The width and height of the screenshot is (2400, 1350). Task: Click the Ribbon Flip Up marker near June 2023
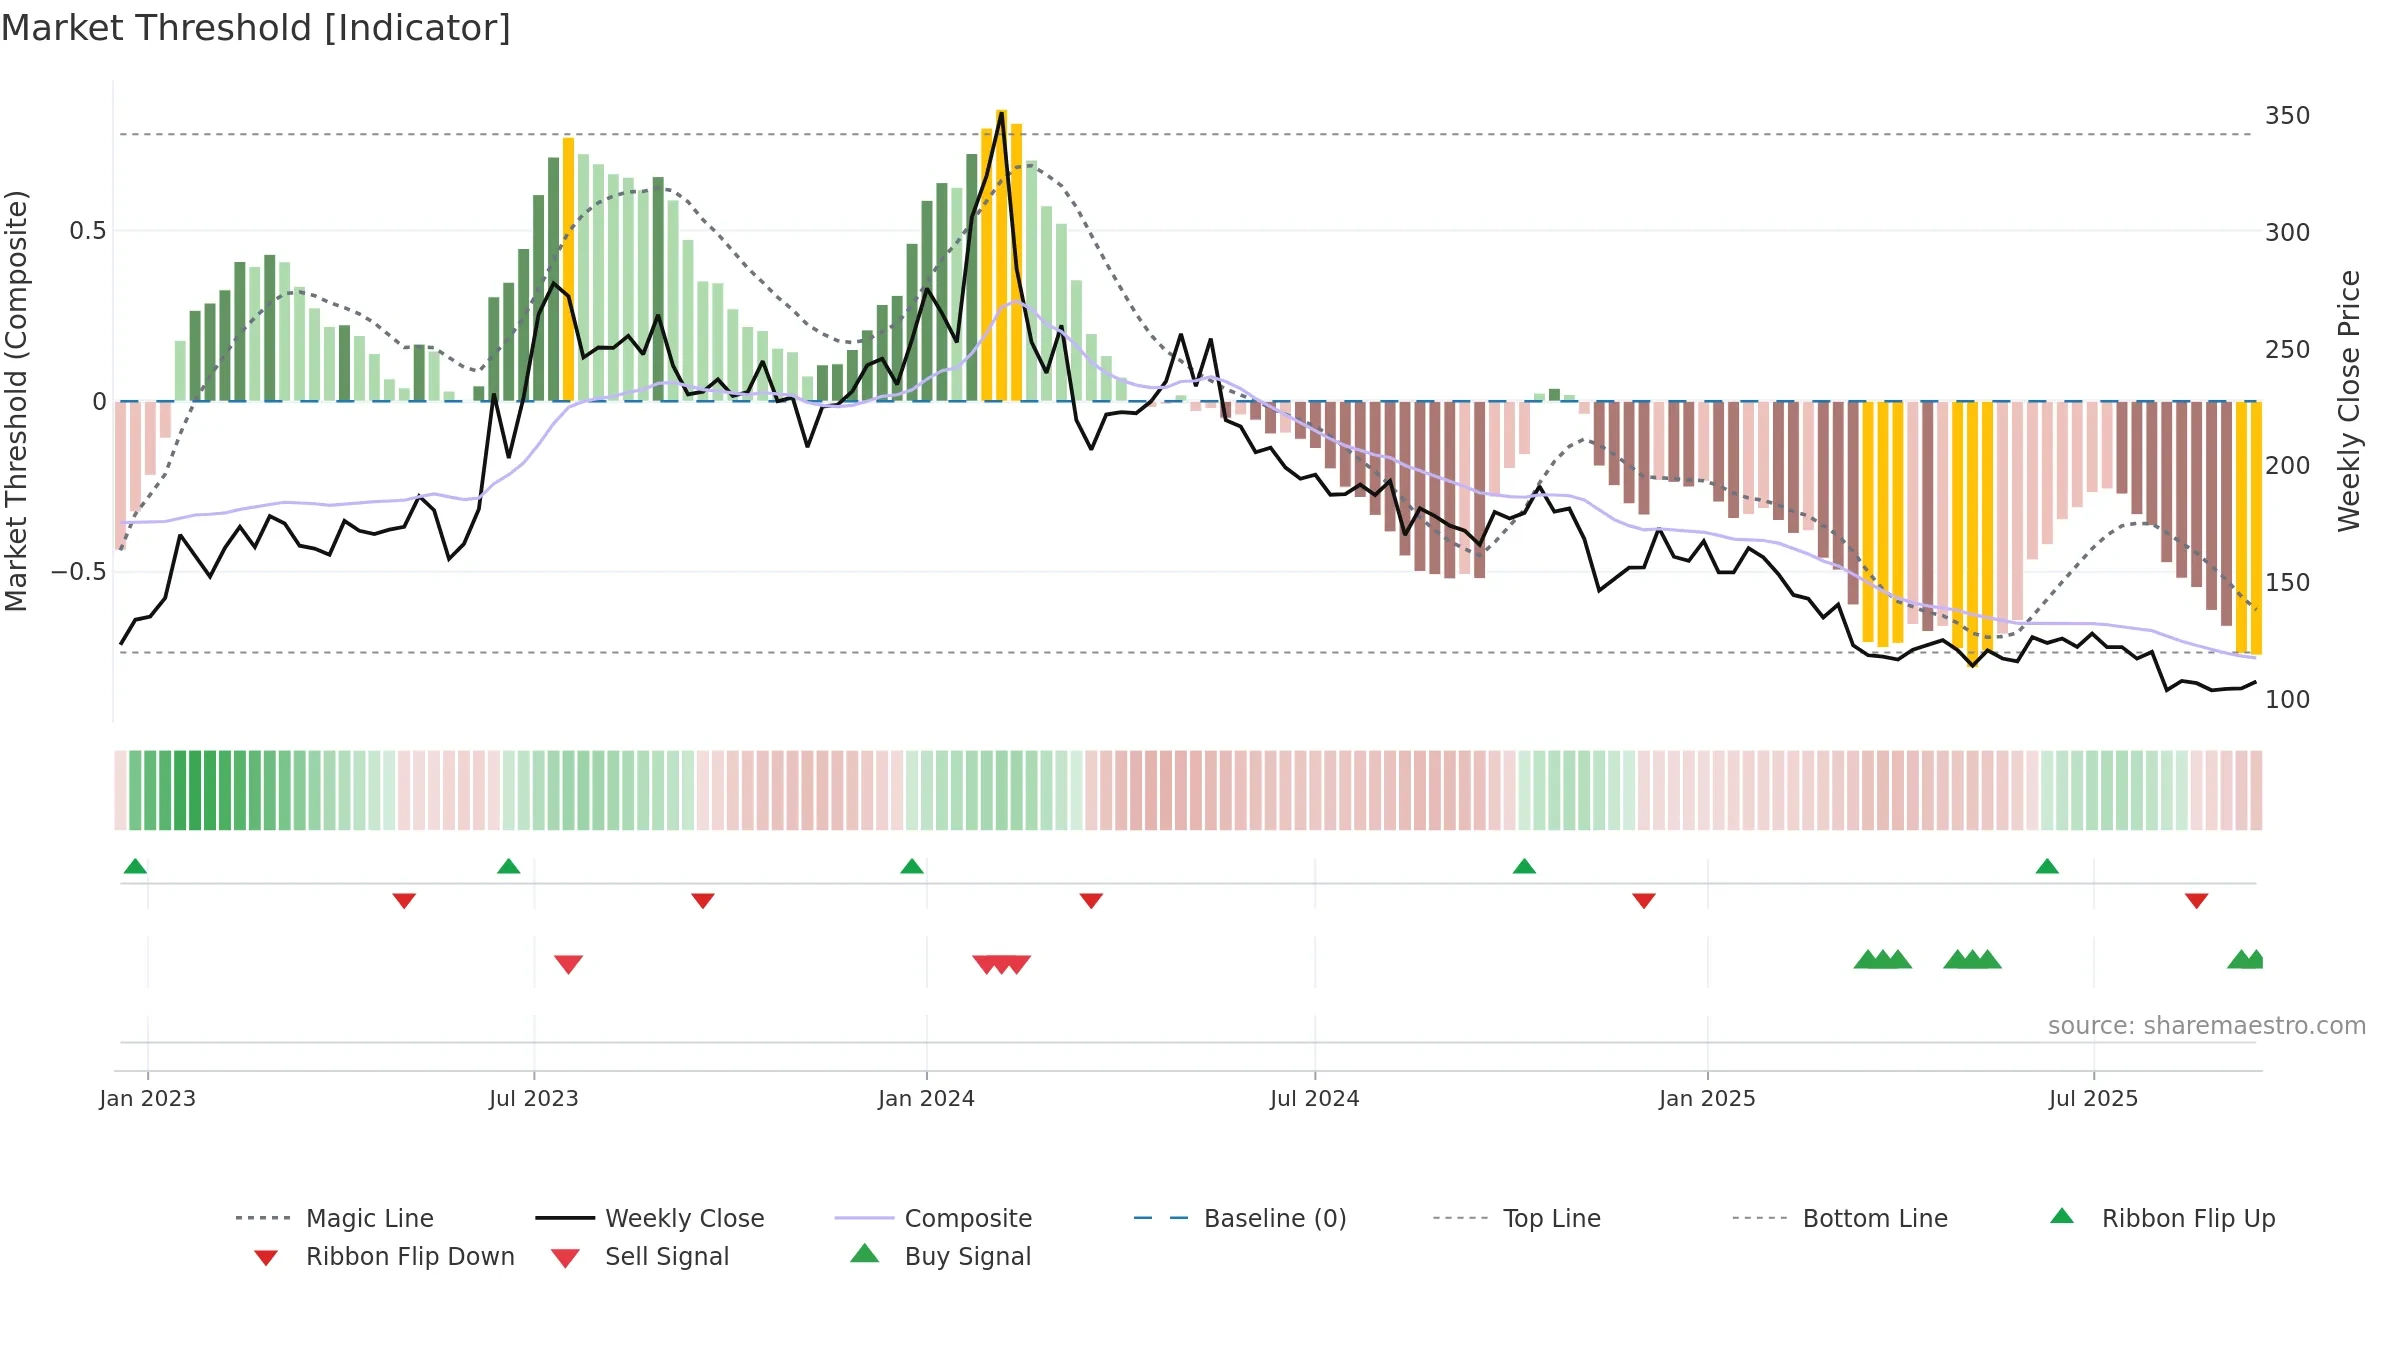tap(508, 866)
